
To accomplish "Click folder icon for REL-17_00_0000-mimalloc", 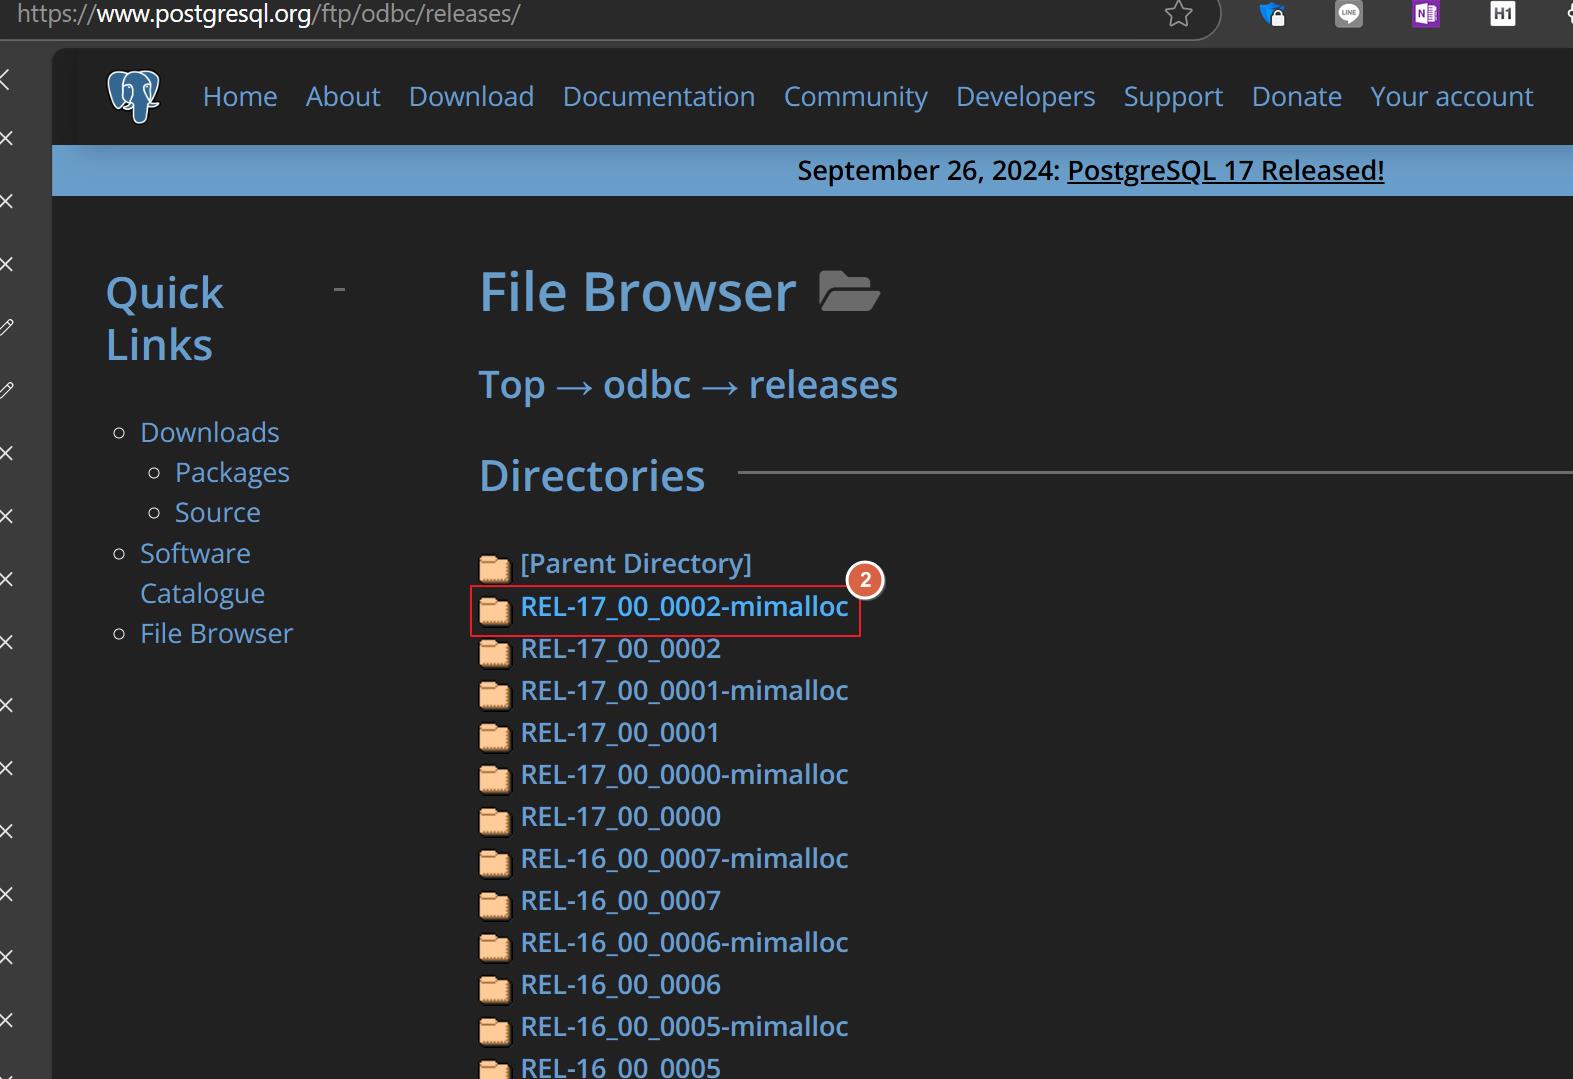I will [x=494, y=778].
